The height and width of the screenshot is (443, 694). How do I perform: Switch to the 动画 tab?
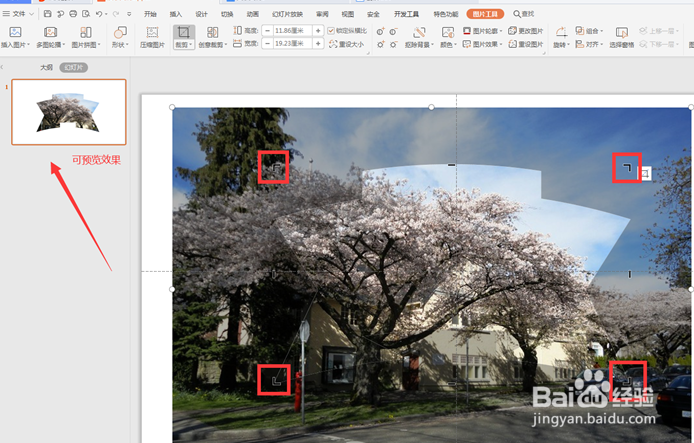(253, 14)
